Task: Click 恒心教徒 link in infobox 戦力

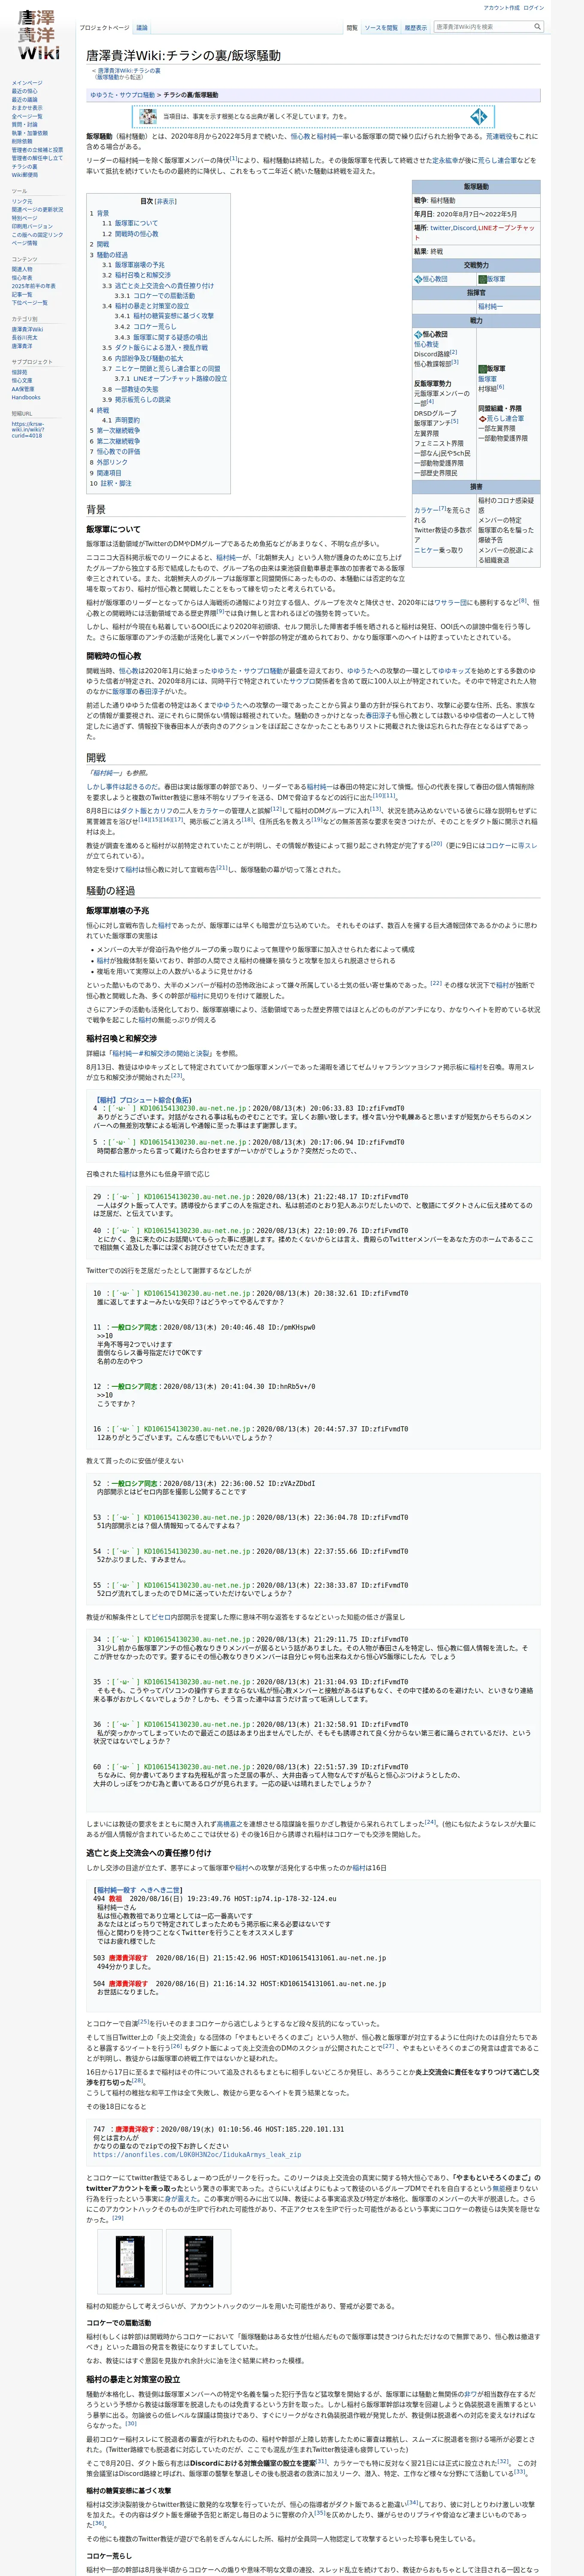Action: (x=427, y=344)
